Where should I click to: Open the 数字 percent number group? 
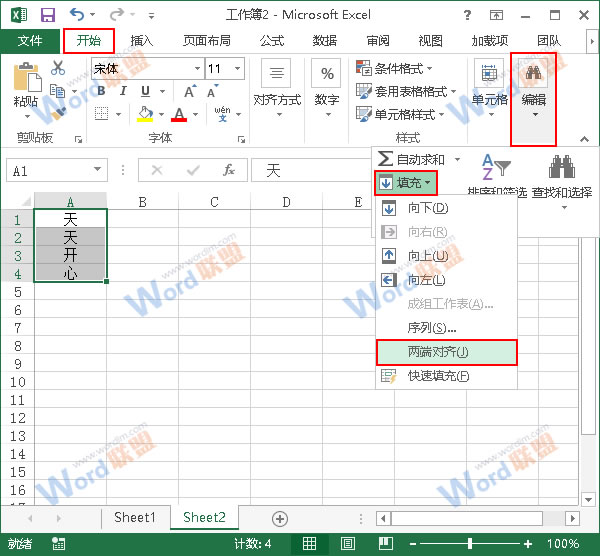coord(327,88)
